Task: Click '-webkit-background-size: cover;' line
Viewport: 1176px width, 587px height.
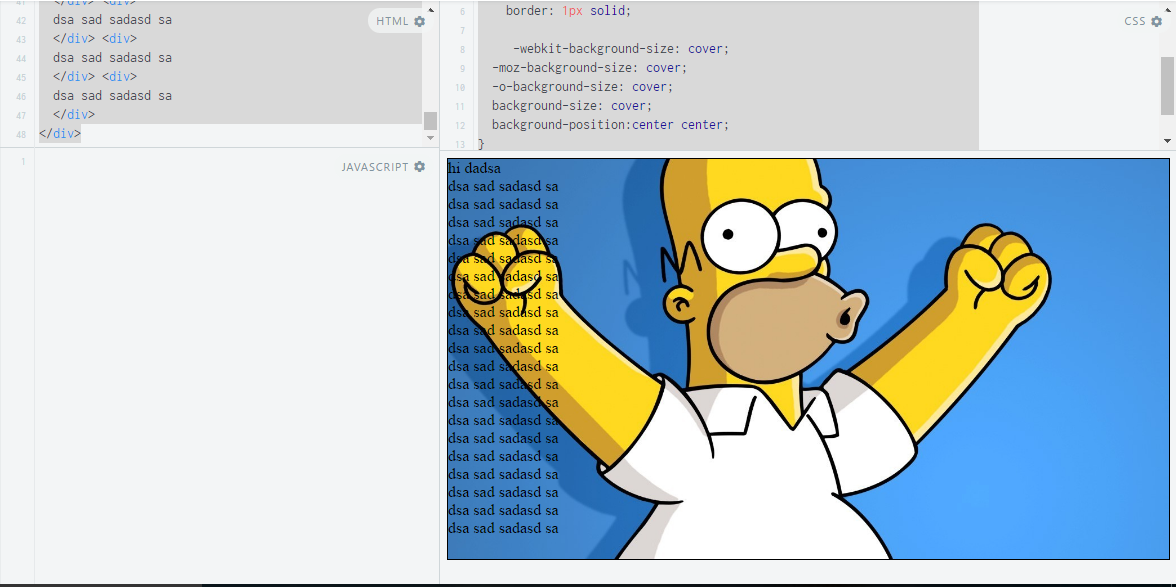Action: tap(621, 49)
